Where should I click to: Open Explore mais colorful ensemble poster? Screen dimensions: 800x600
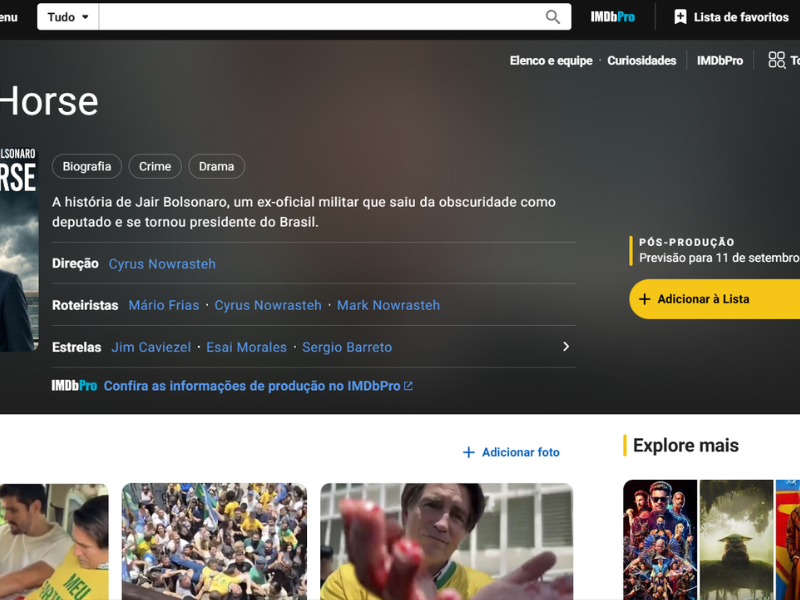click(x=660, y=540)
